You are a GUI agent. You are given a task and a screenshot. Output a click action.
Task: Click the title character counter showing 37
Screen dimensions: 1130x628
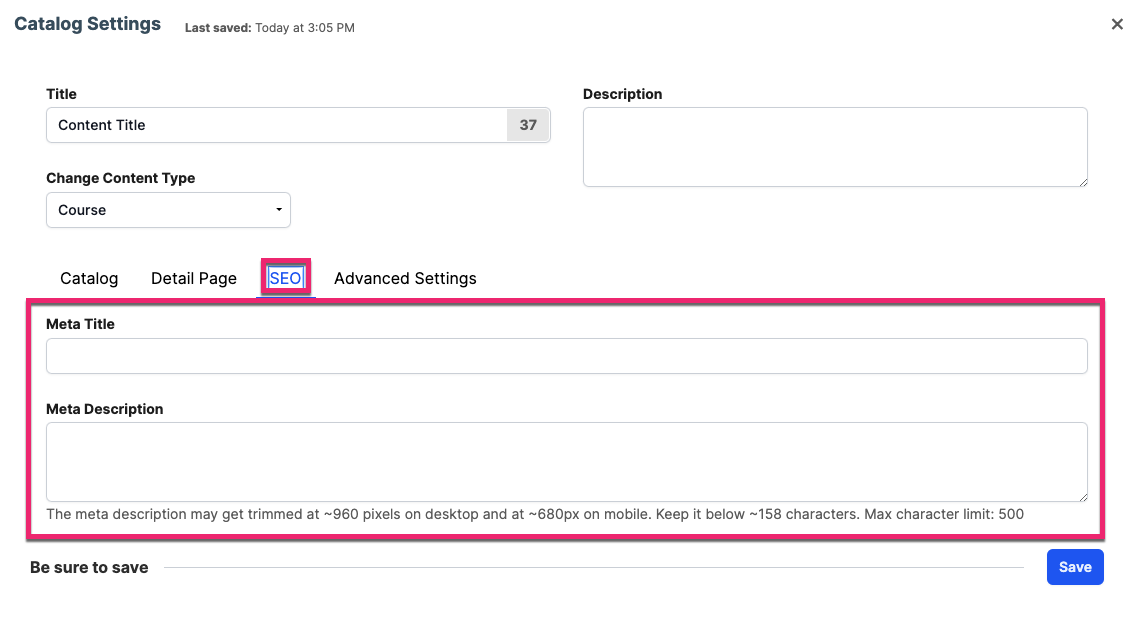[528, 125]
